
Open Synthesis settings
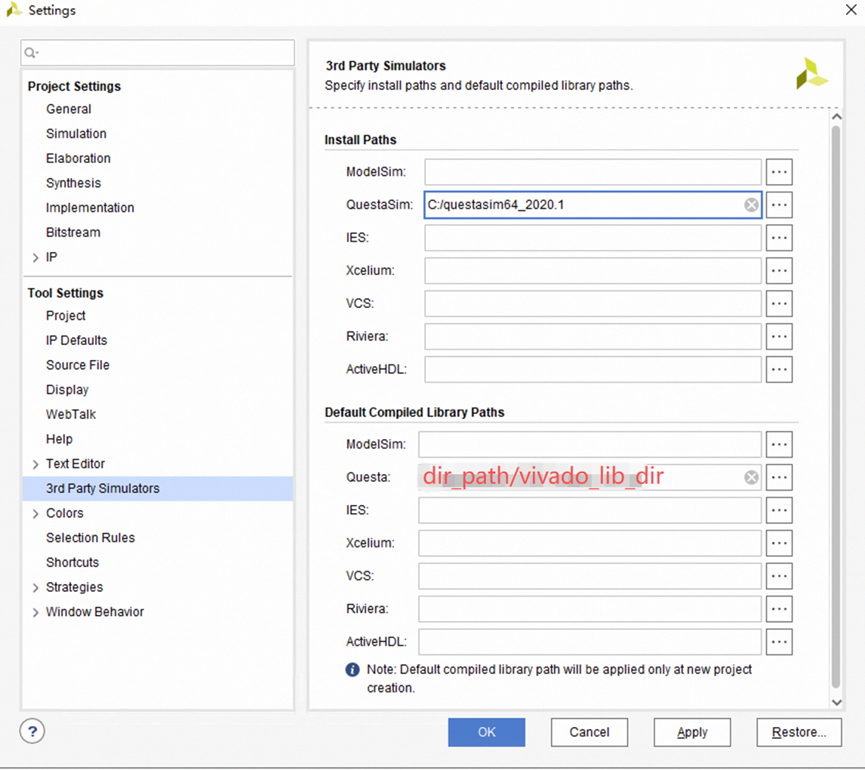pyautogui.click(x=73, y=183)
